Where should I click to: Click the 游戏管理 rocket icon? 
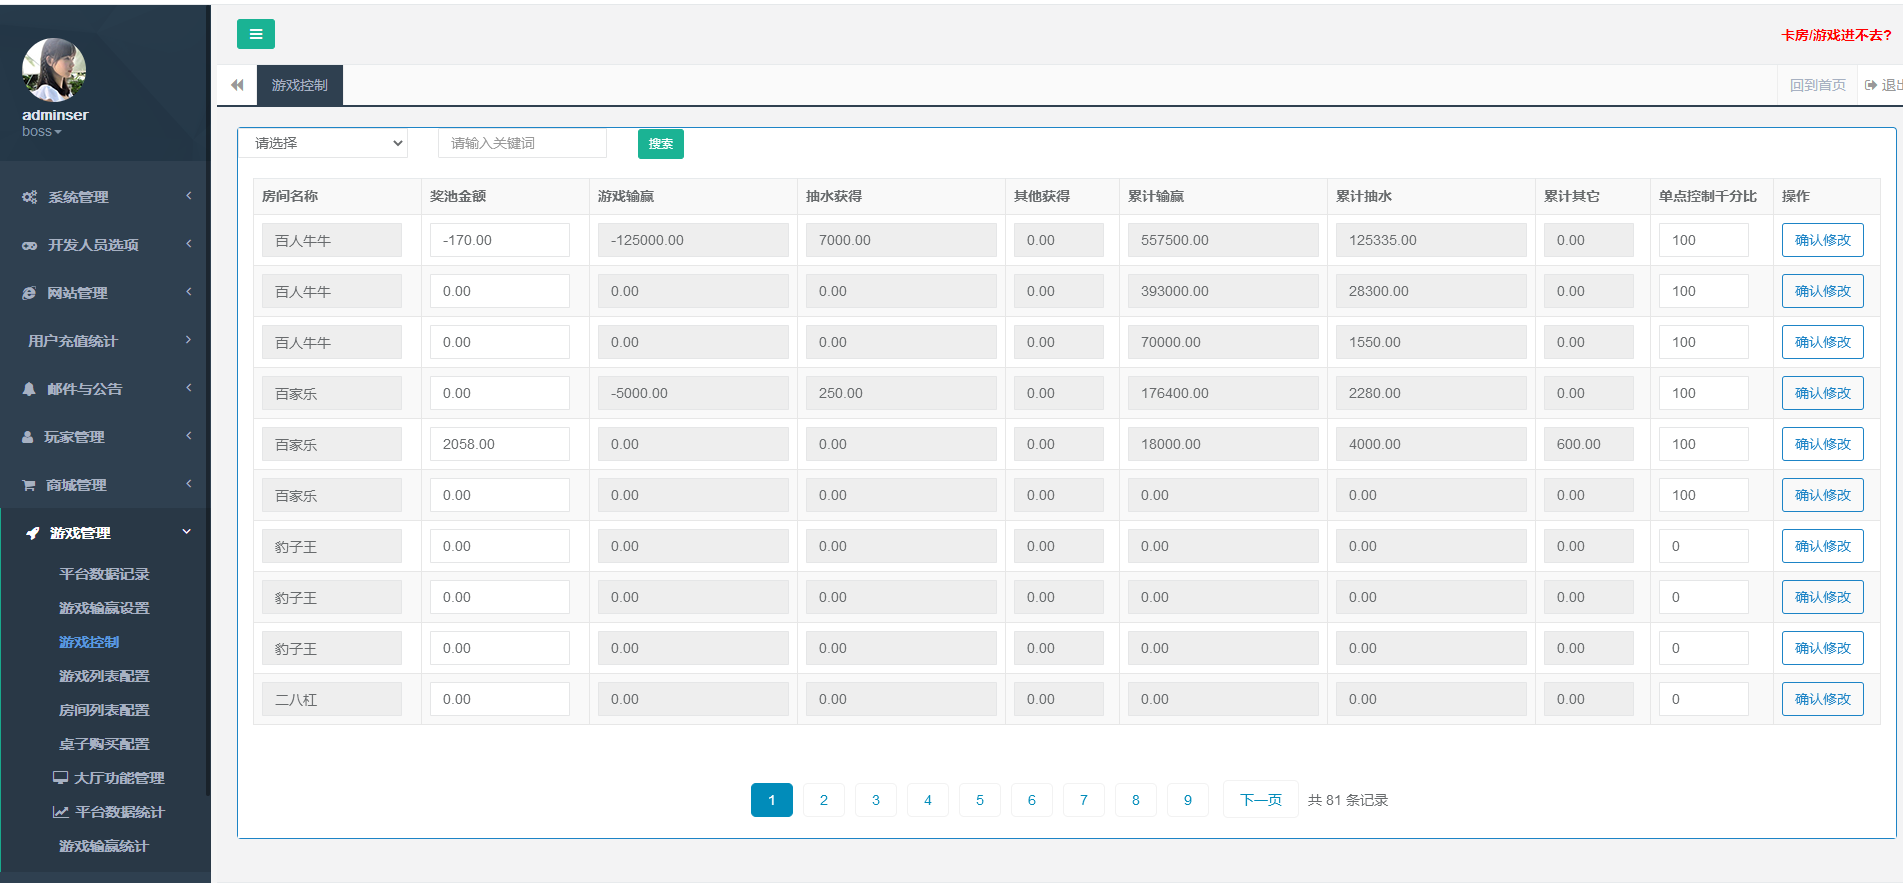click(33, 533)
